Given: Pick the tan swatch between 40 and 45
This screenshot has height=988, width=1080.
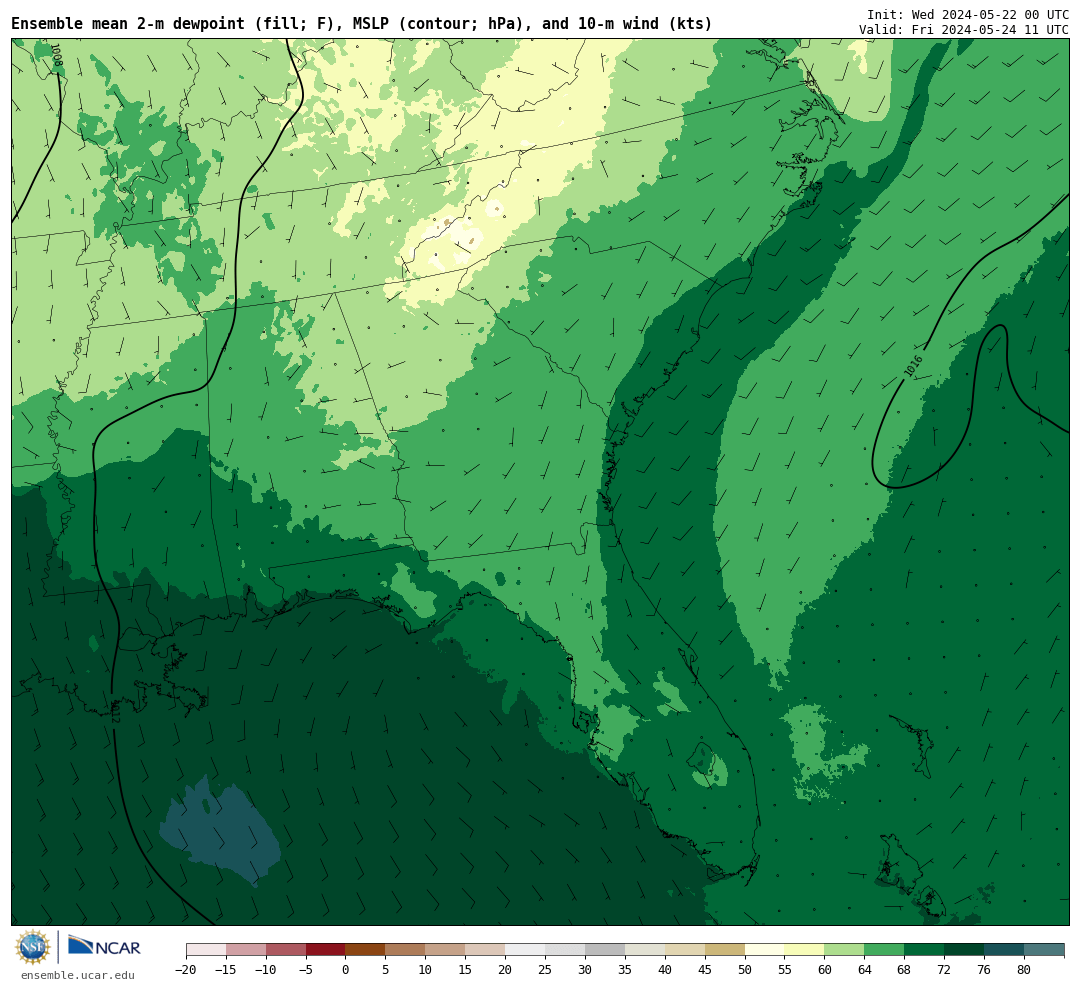Looking at the screenshot, I should tap(685, 949).
